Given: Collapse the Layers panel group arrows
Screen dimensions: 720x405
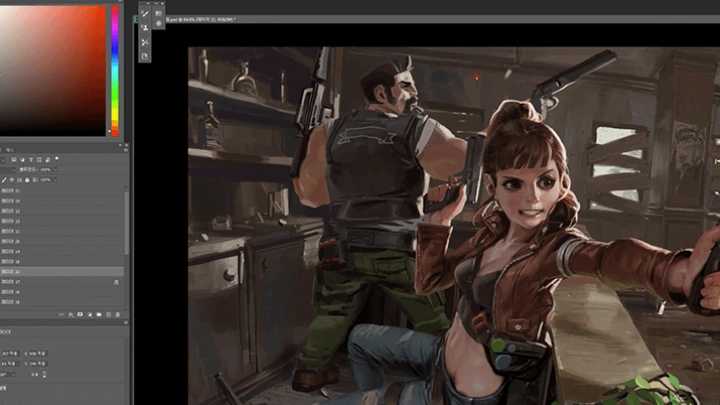Looking at the screenshot, I should point(120,145).
